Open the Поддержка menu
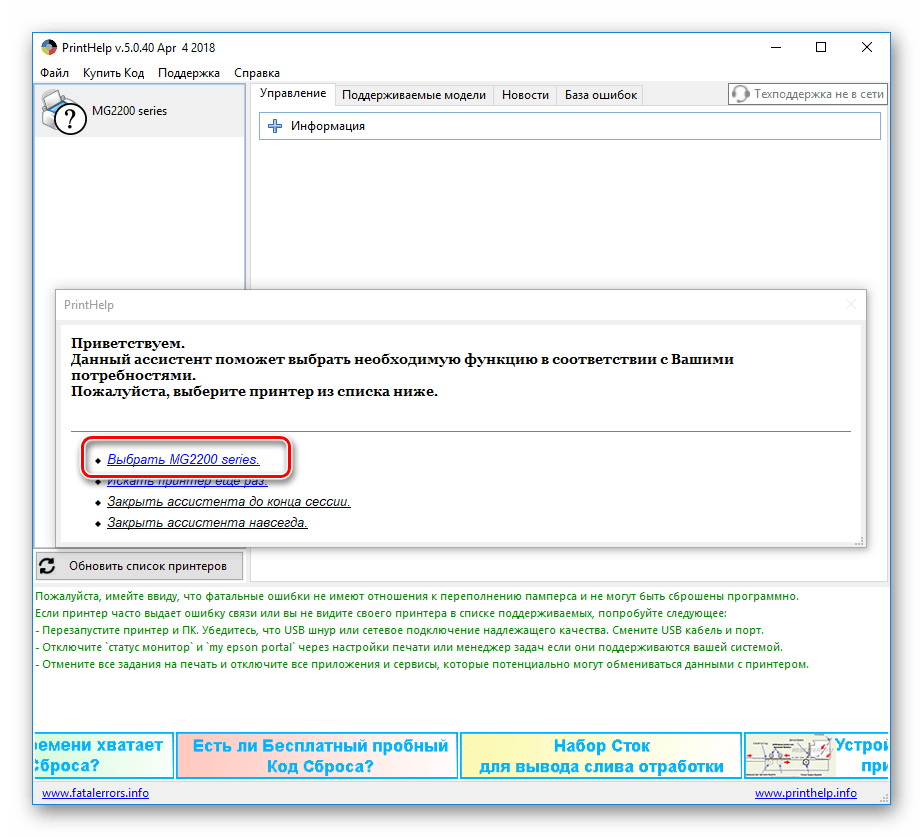Screen dimensions: 923x837 coord(189,73)
